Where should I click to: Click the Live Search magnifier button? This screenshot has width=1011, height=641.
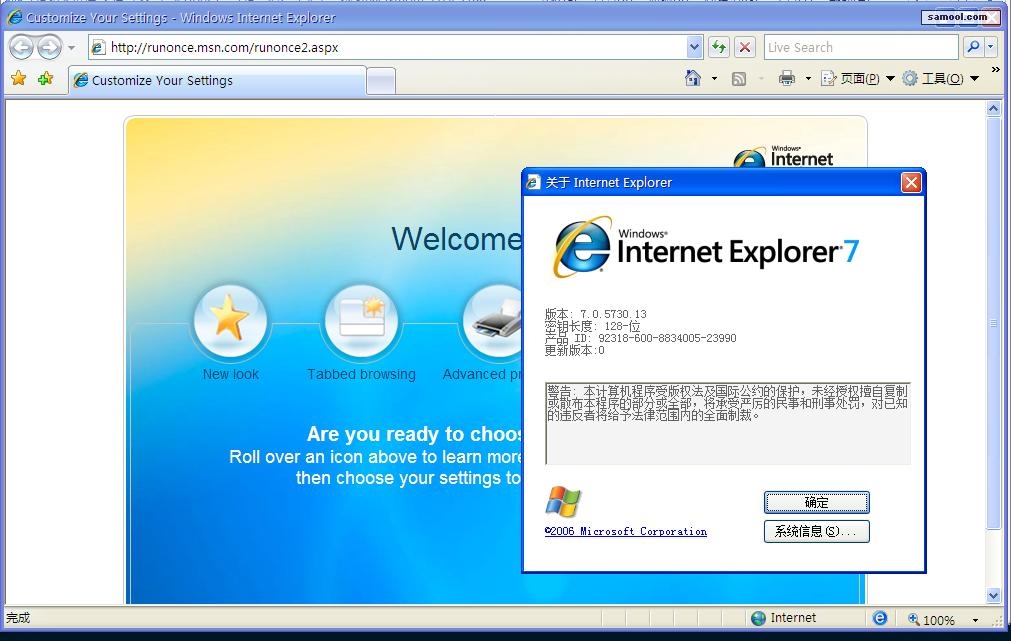pyautogui.click(x=972, y=47)
